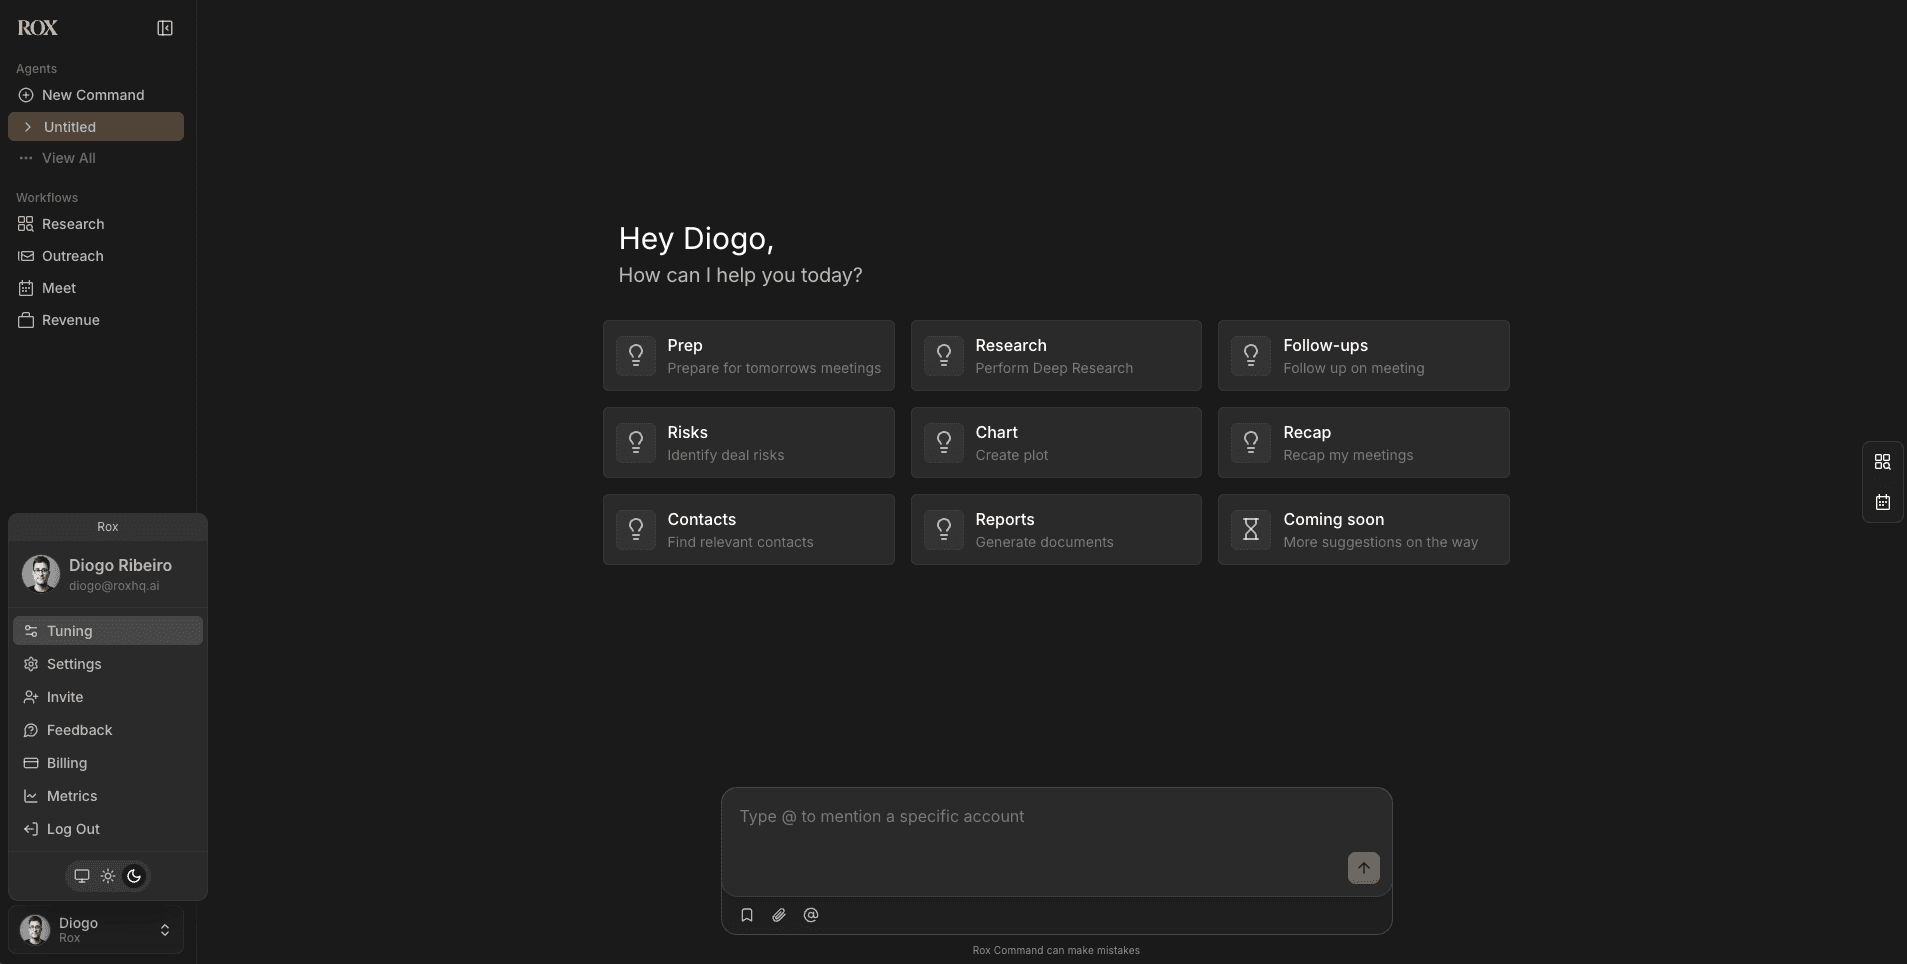Switch to light theme mode
The height and width of the screenshot is (964, 1907).
point(108,876)
